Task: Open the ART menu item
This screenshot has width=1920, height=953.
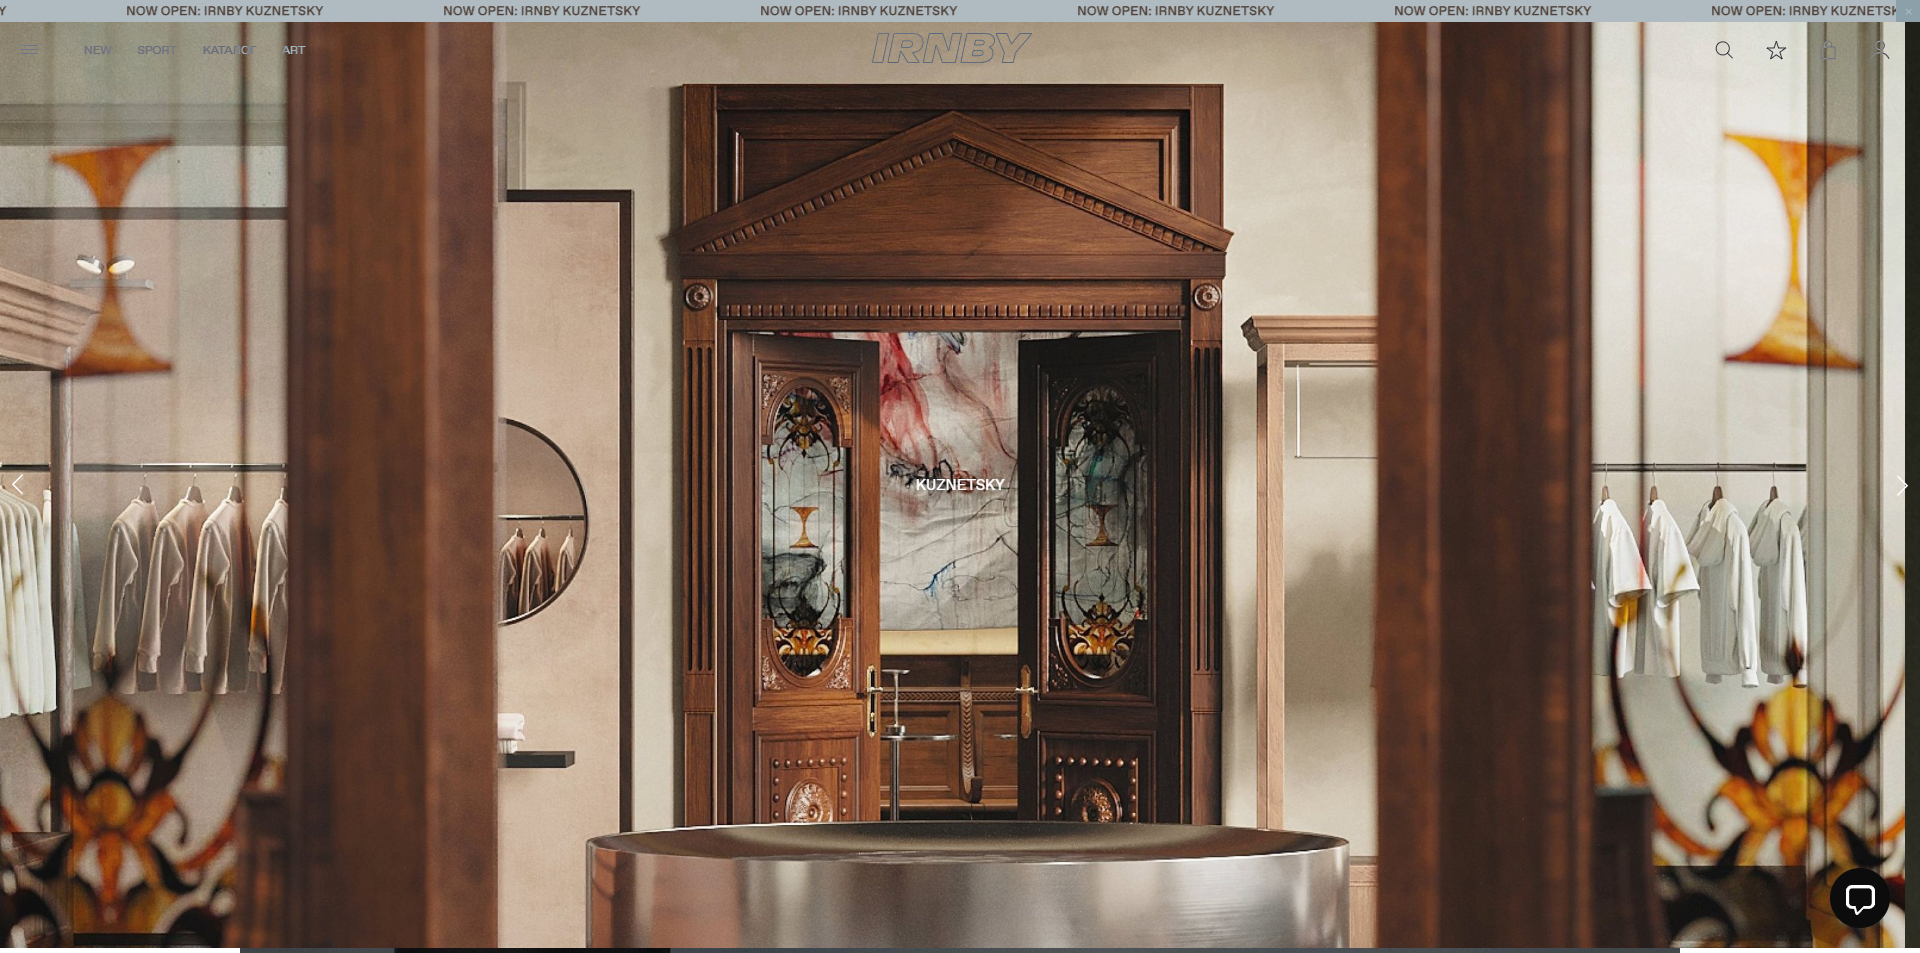Action: [293, 50]
